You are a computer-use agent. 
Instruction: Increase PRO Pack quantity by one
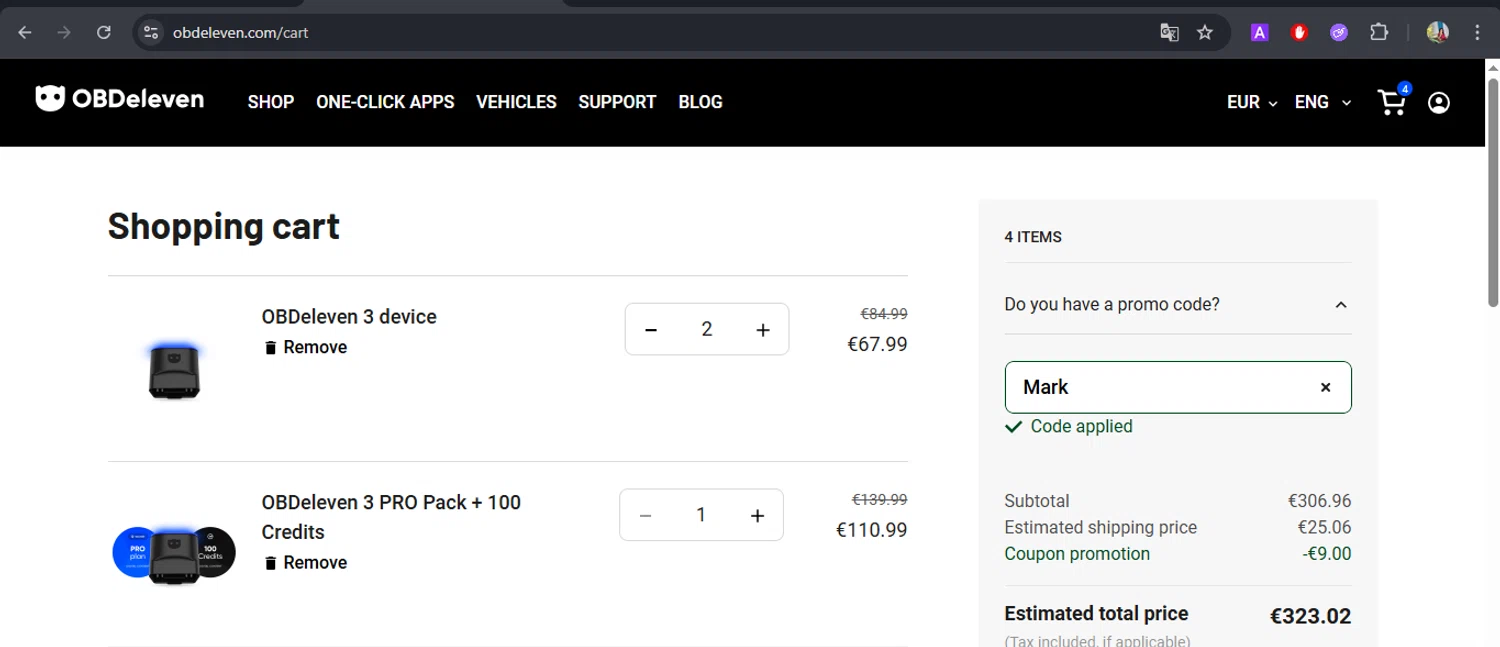[x=757, y=516]
